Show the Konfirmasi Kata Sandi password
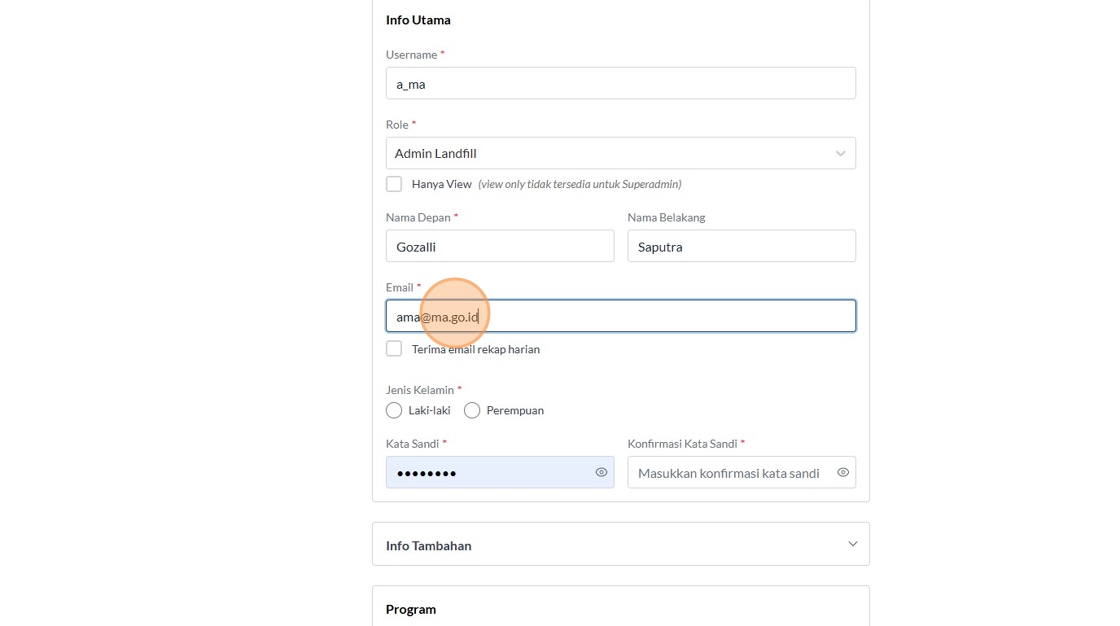Viewport: 1120px width, 626px height. (843, 472)
